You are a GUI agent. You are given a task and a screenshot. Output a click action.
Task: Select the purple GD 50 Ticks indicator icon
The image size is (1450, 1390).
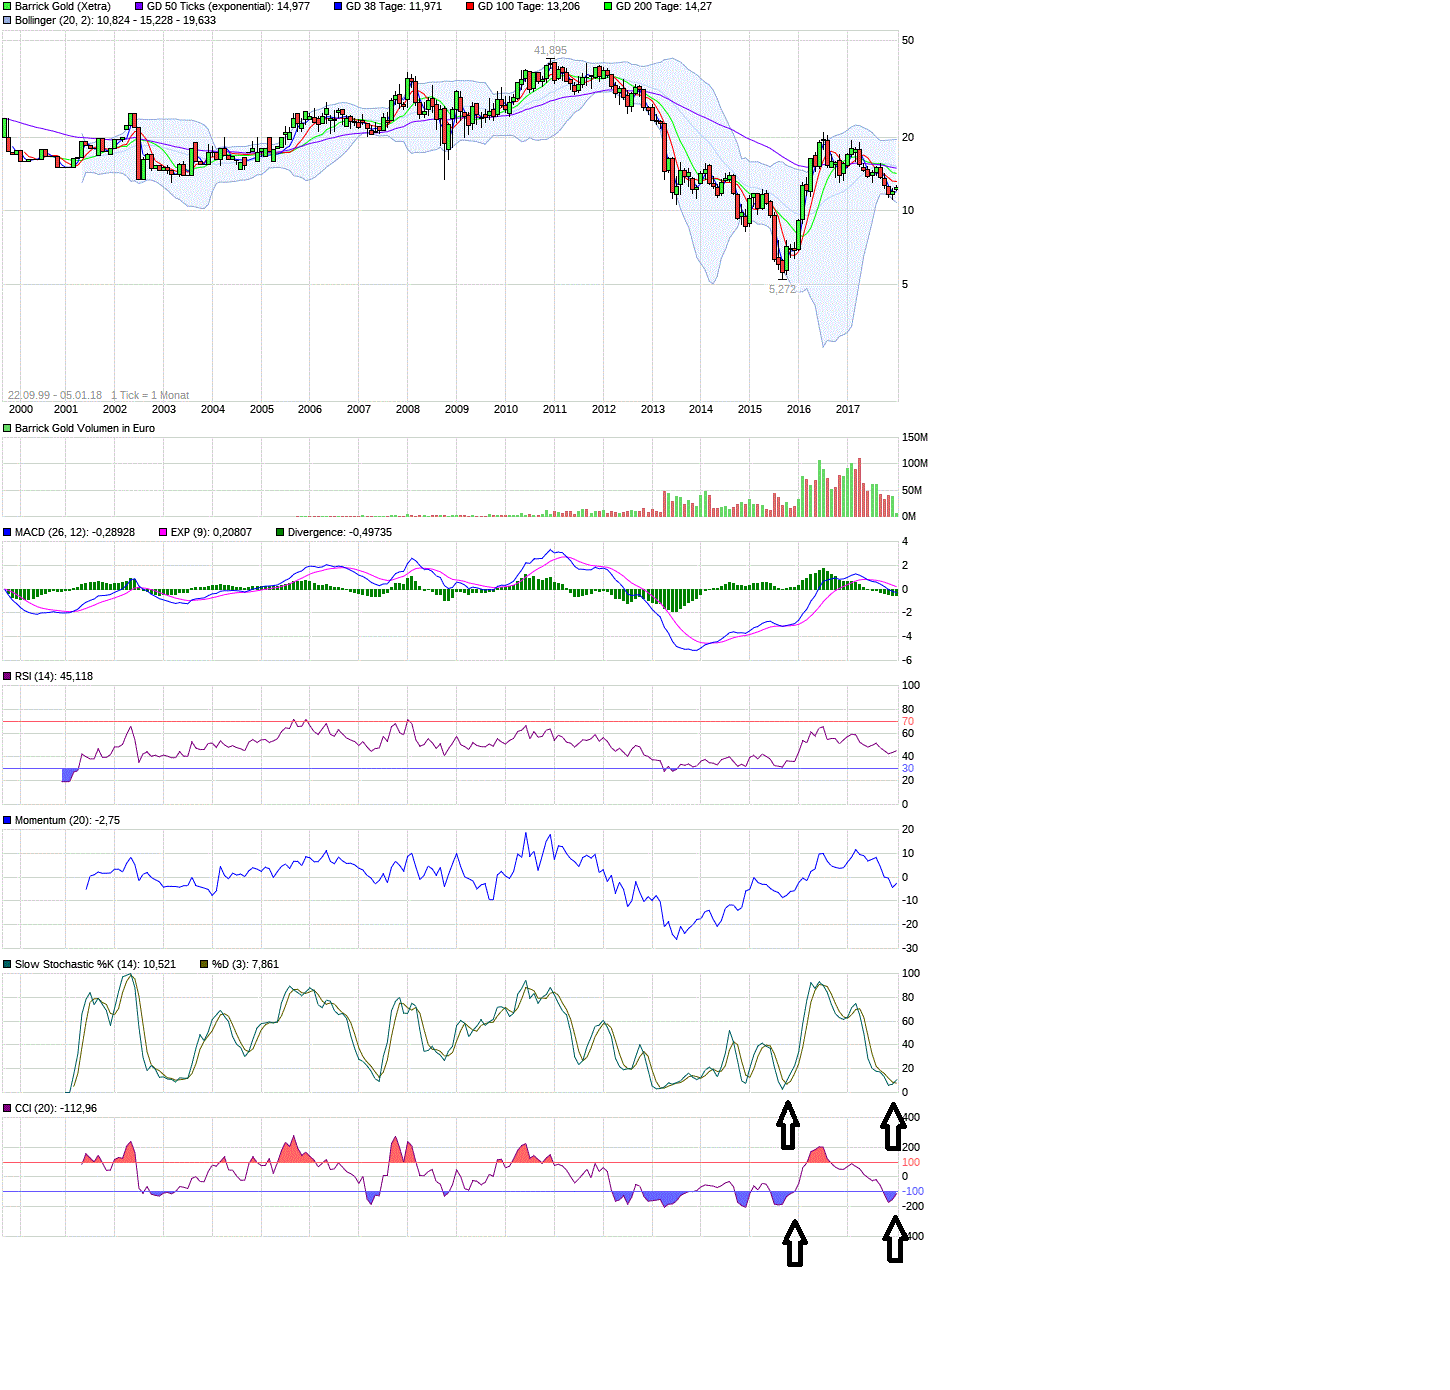pyautogui.click(x=137, y=6)
